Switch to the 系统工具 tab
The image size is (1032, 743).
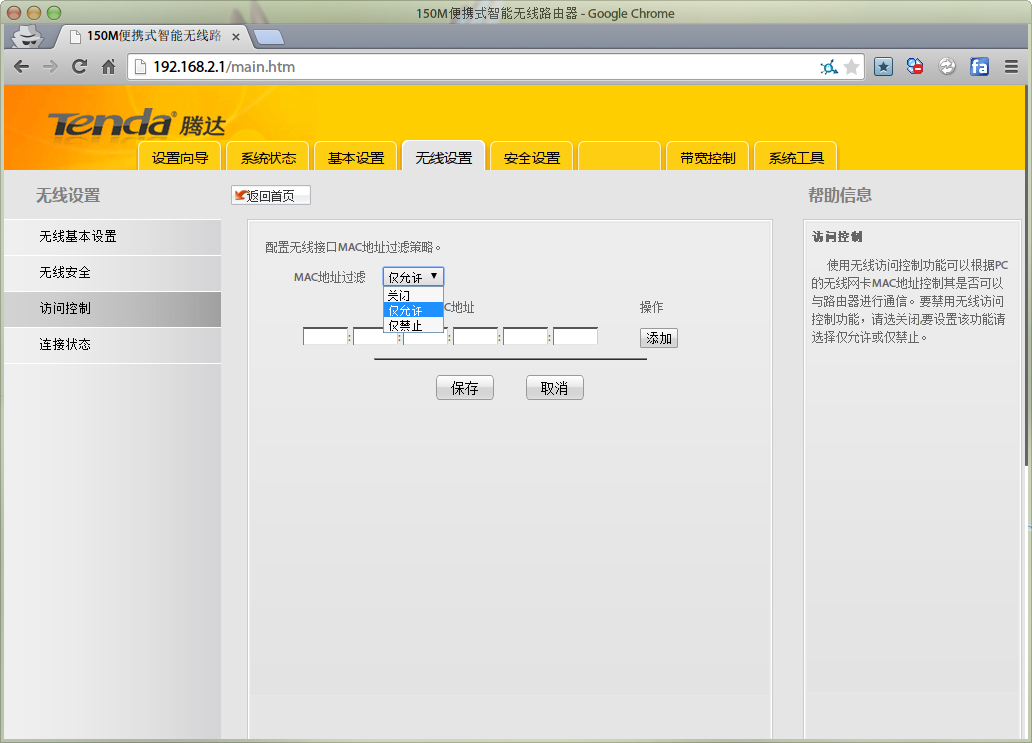[x=796, y=157]
